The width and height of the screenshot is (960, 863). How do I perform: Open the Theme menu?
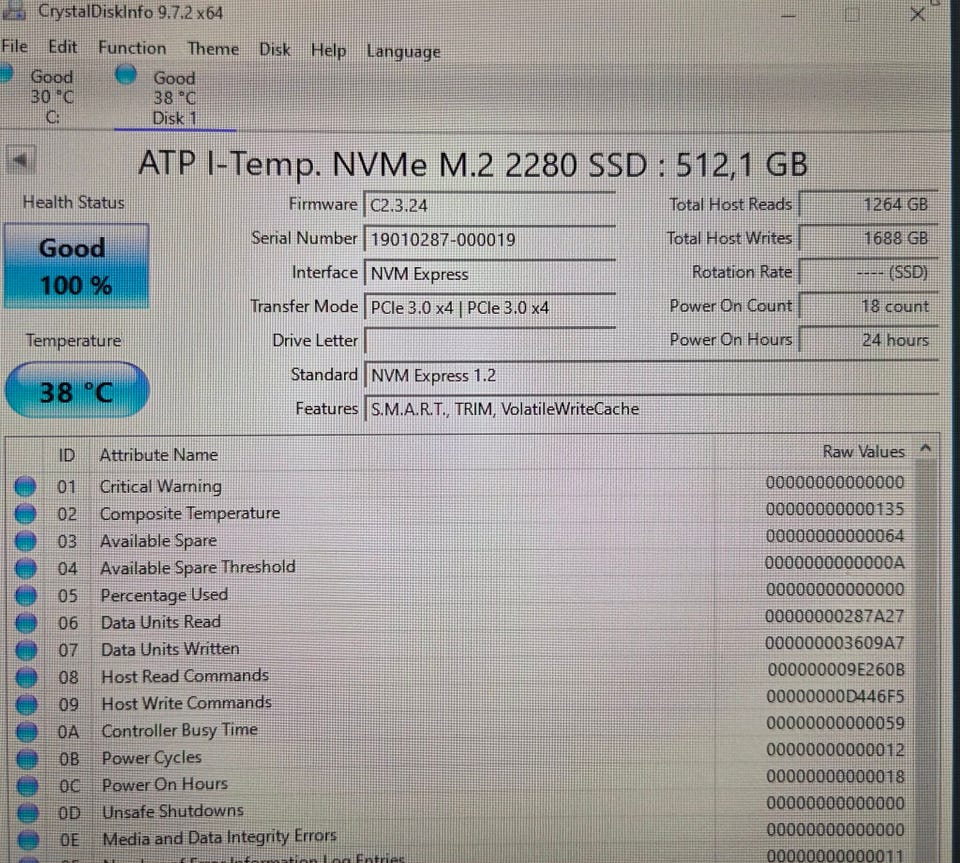pos(213,48)
